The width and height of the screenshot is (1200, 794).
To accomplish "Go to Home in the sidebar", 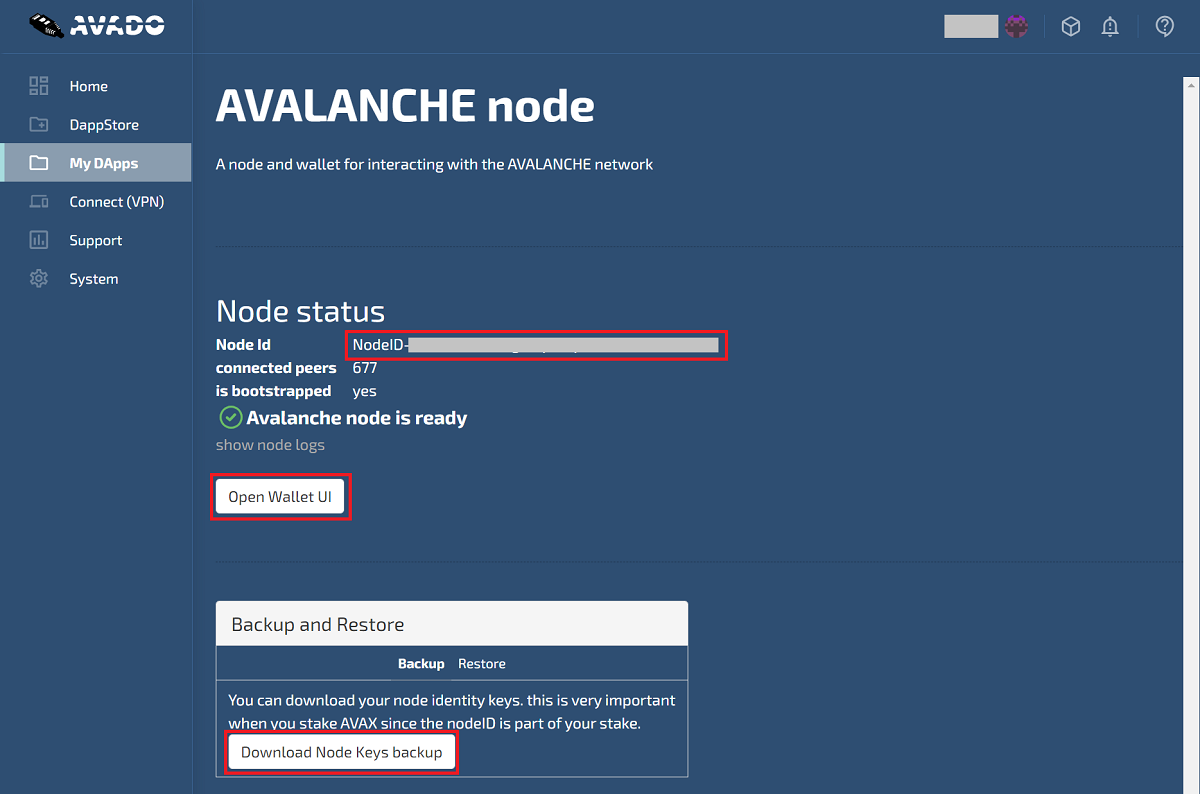I will pyautogui.click(x=88, y=86).
